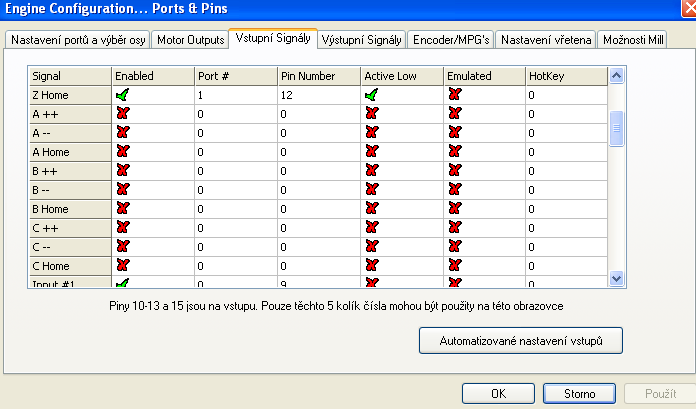This screenshot has height=409, width=696.
Task: Toggle Emulated state for C -- signal
Action: [x=456, y=247]
